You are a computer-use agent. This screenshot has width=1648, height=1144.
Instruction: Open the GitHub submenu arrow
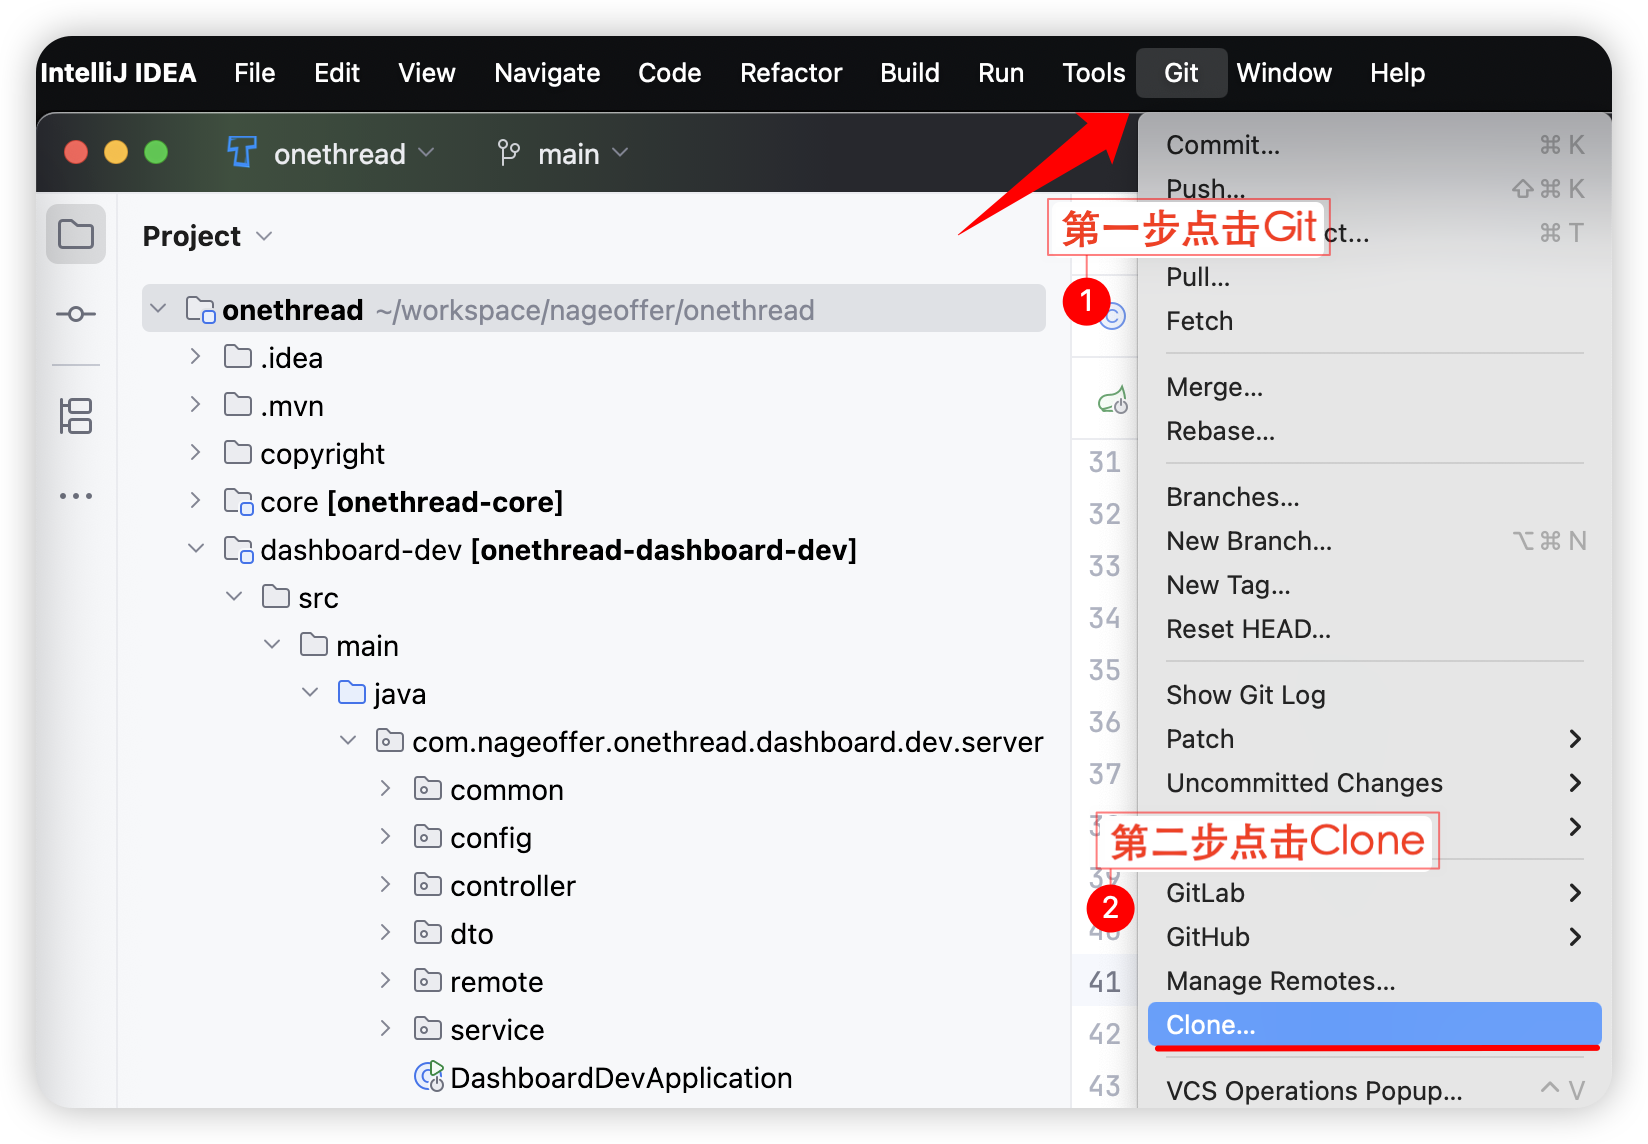[1575, 936]
